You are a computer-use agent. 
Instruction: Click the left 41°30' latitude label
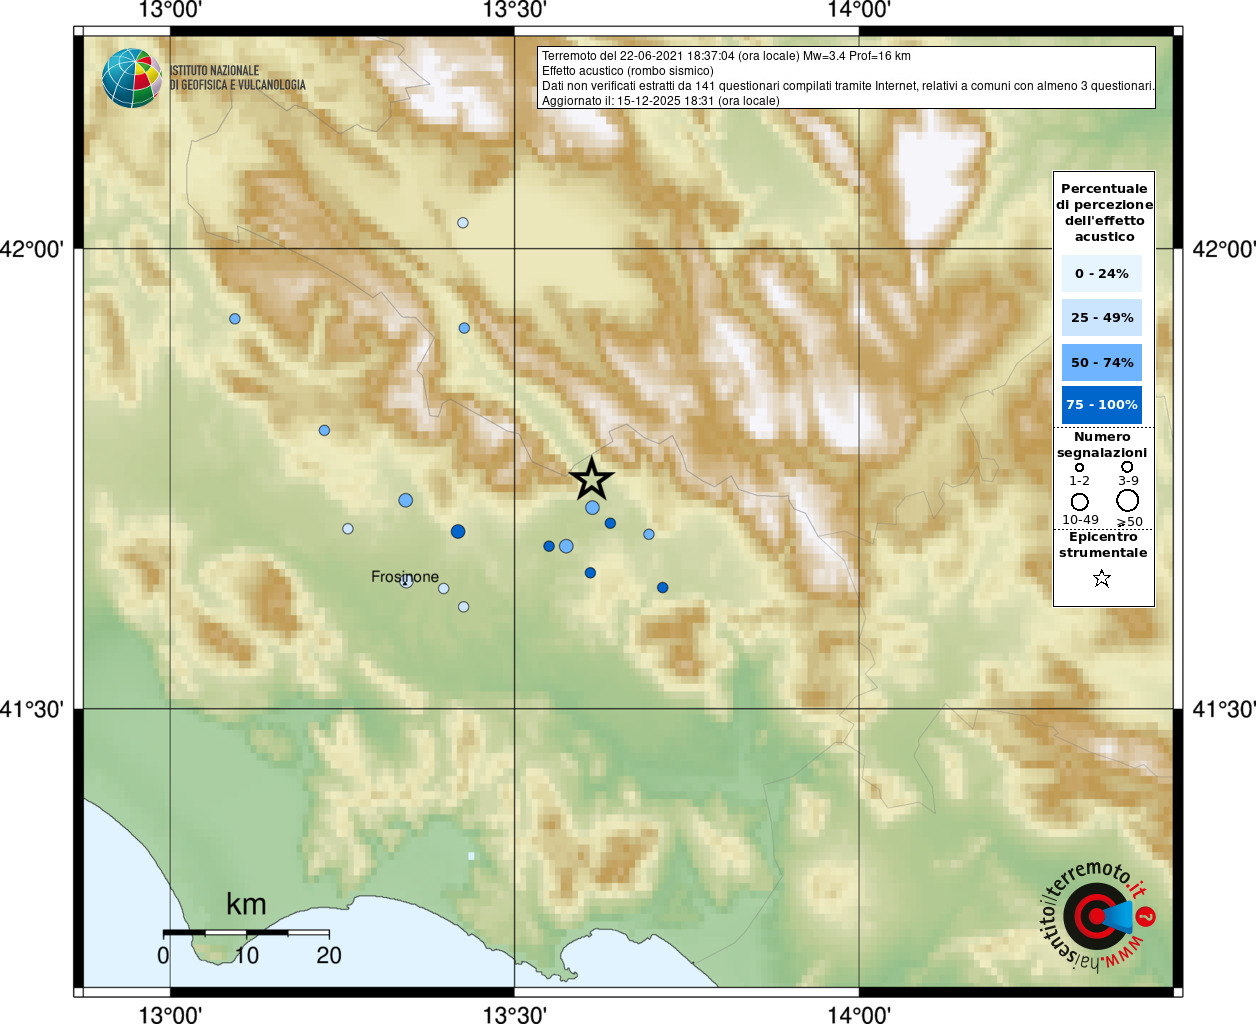(32, 709)
